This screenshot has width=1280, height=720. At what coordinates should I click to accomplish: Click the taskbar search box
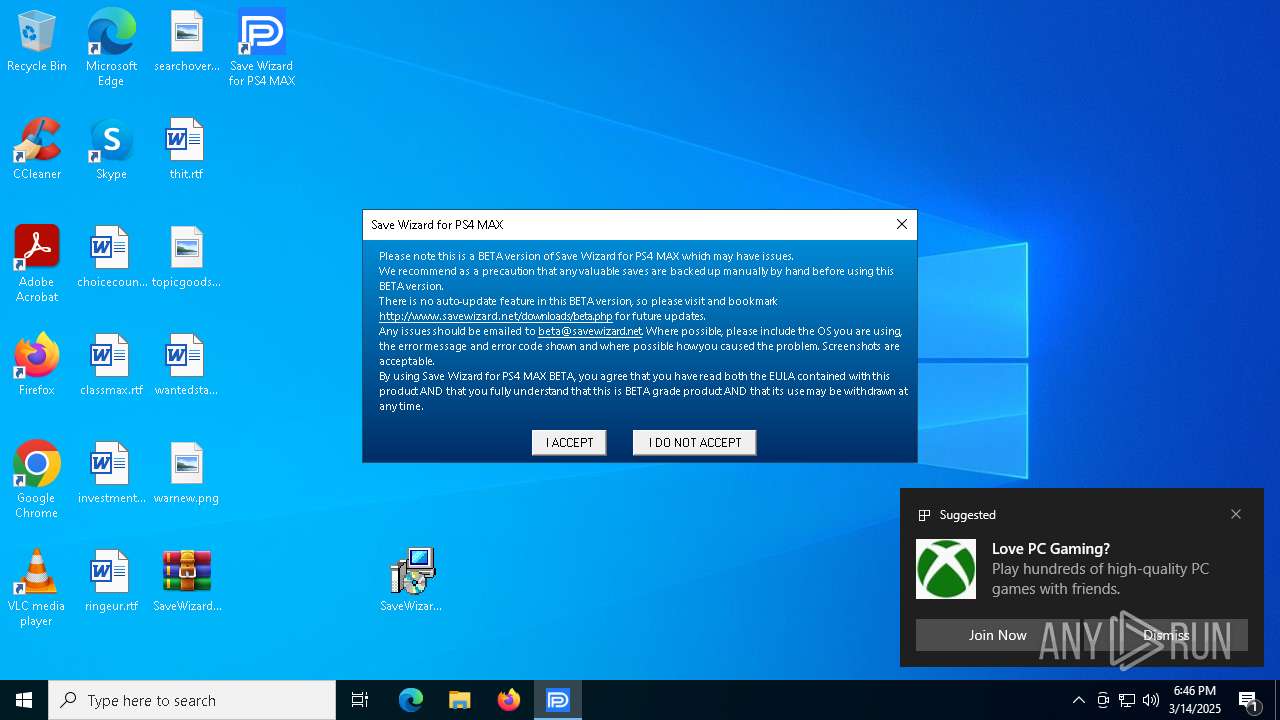pos(192,700)
